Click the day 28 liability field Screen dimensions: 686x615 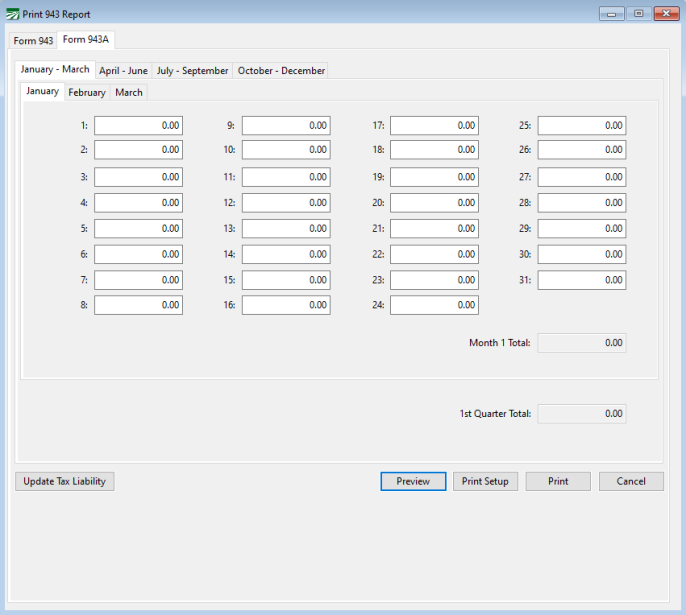click(582, 203)
